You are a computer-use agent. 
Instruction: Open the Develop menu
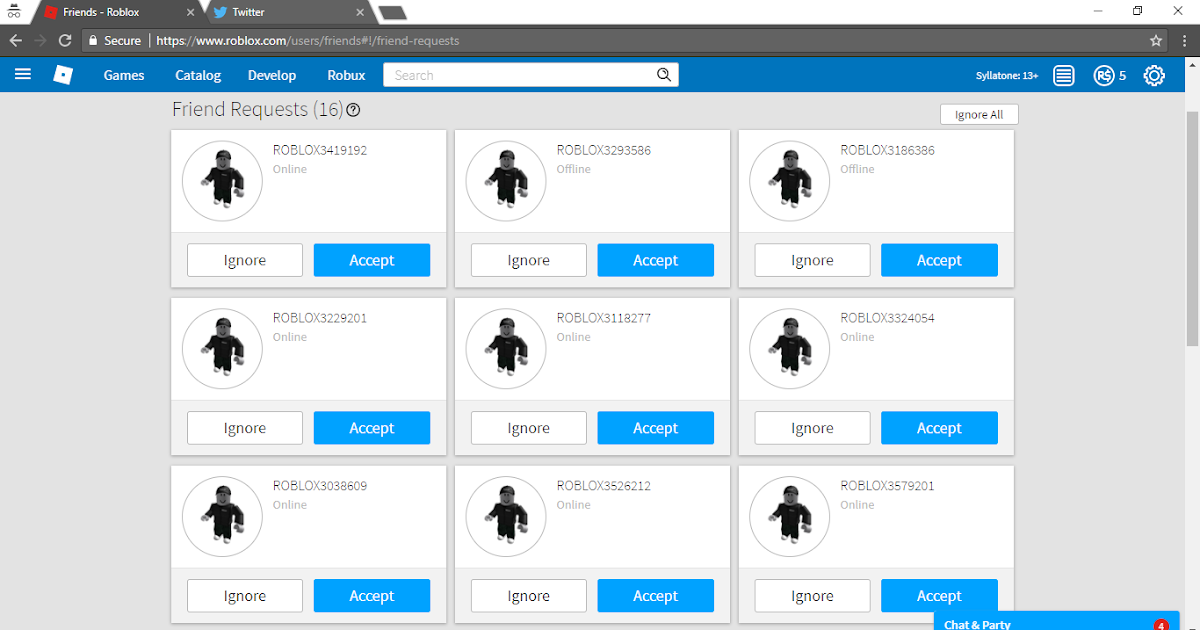[x=272, y=75]
